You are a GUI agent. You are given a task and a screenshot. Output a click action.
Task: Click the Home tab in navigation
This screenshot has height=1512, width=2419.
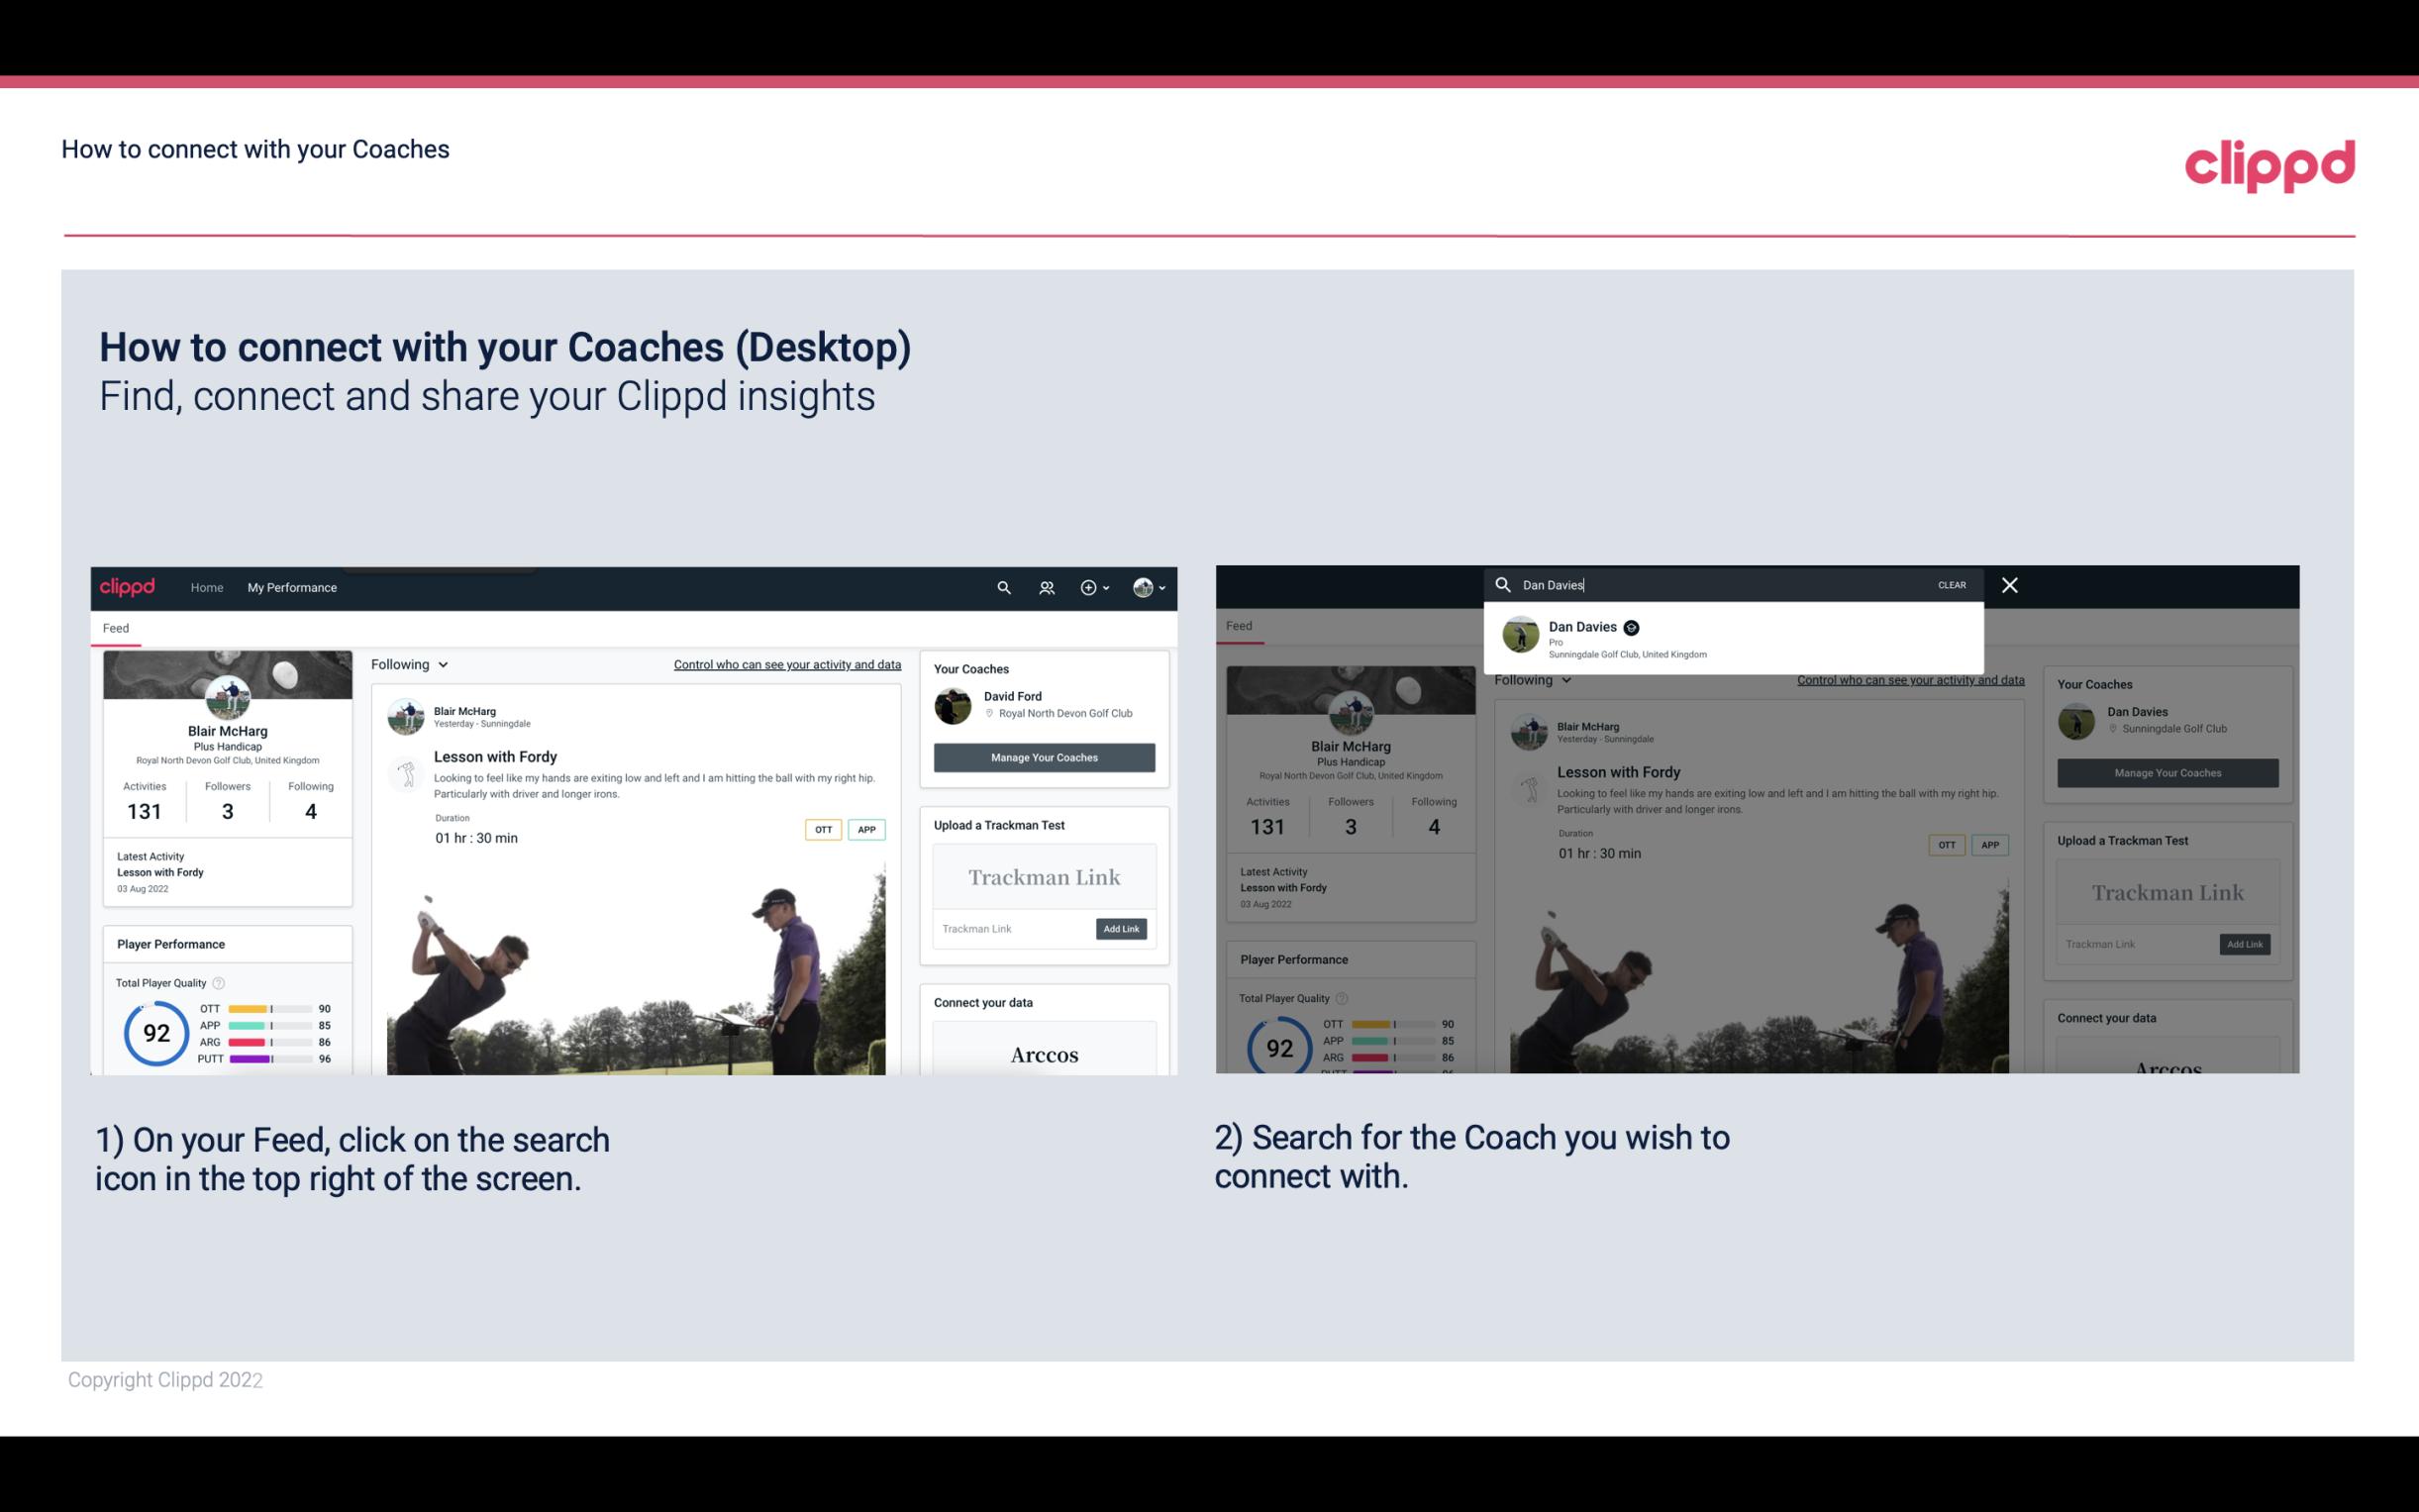click(x=207, y=587)
